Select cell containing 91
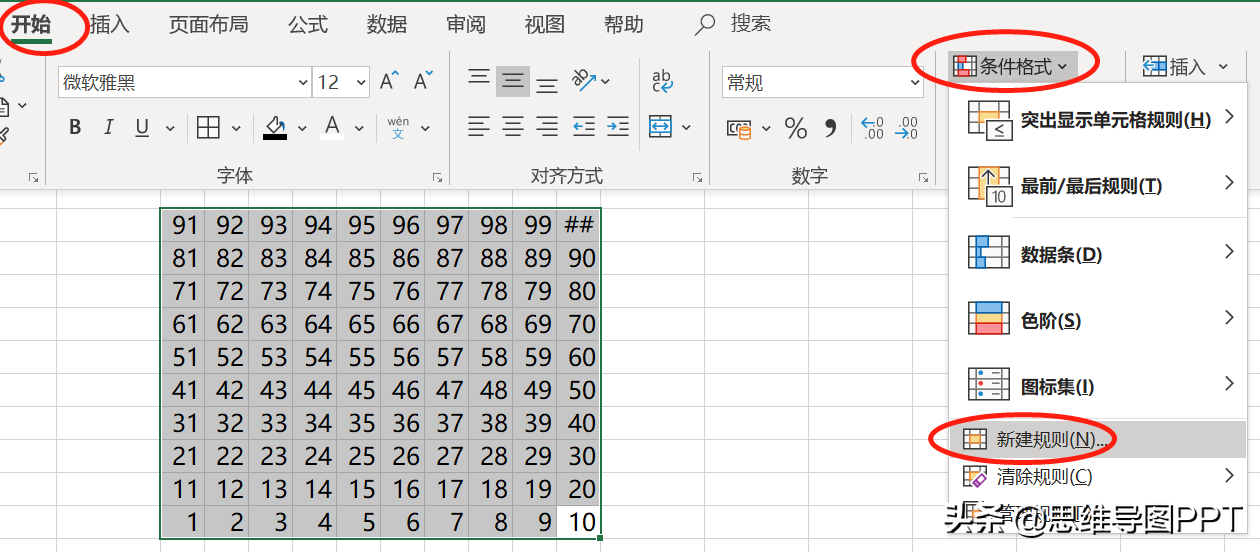The height and width of the screenshot is (552, 1260). [x=184, y=225]
